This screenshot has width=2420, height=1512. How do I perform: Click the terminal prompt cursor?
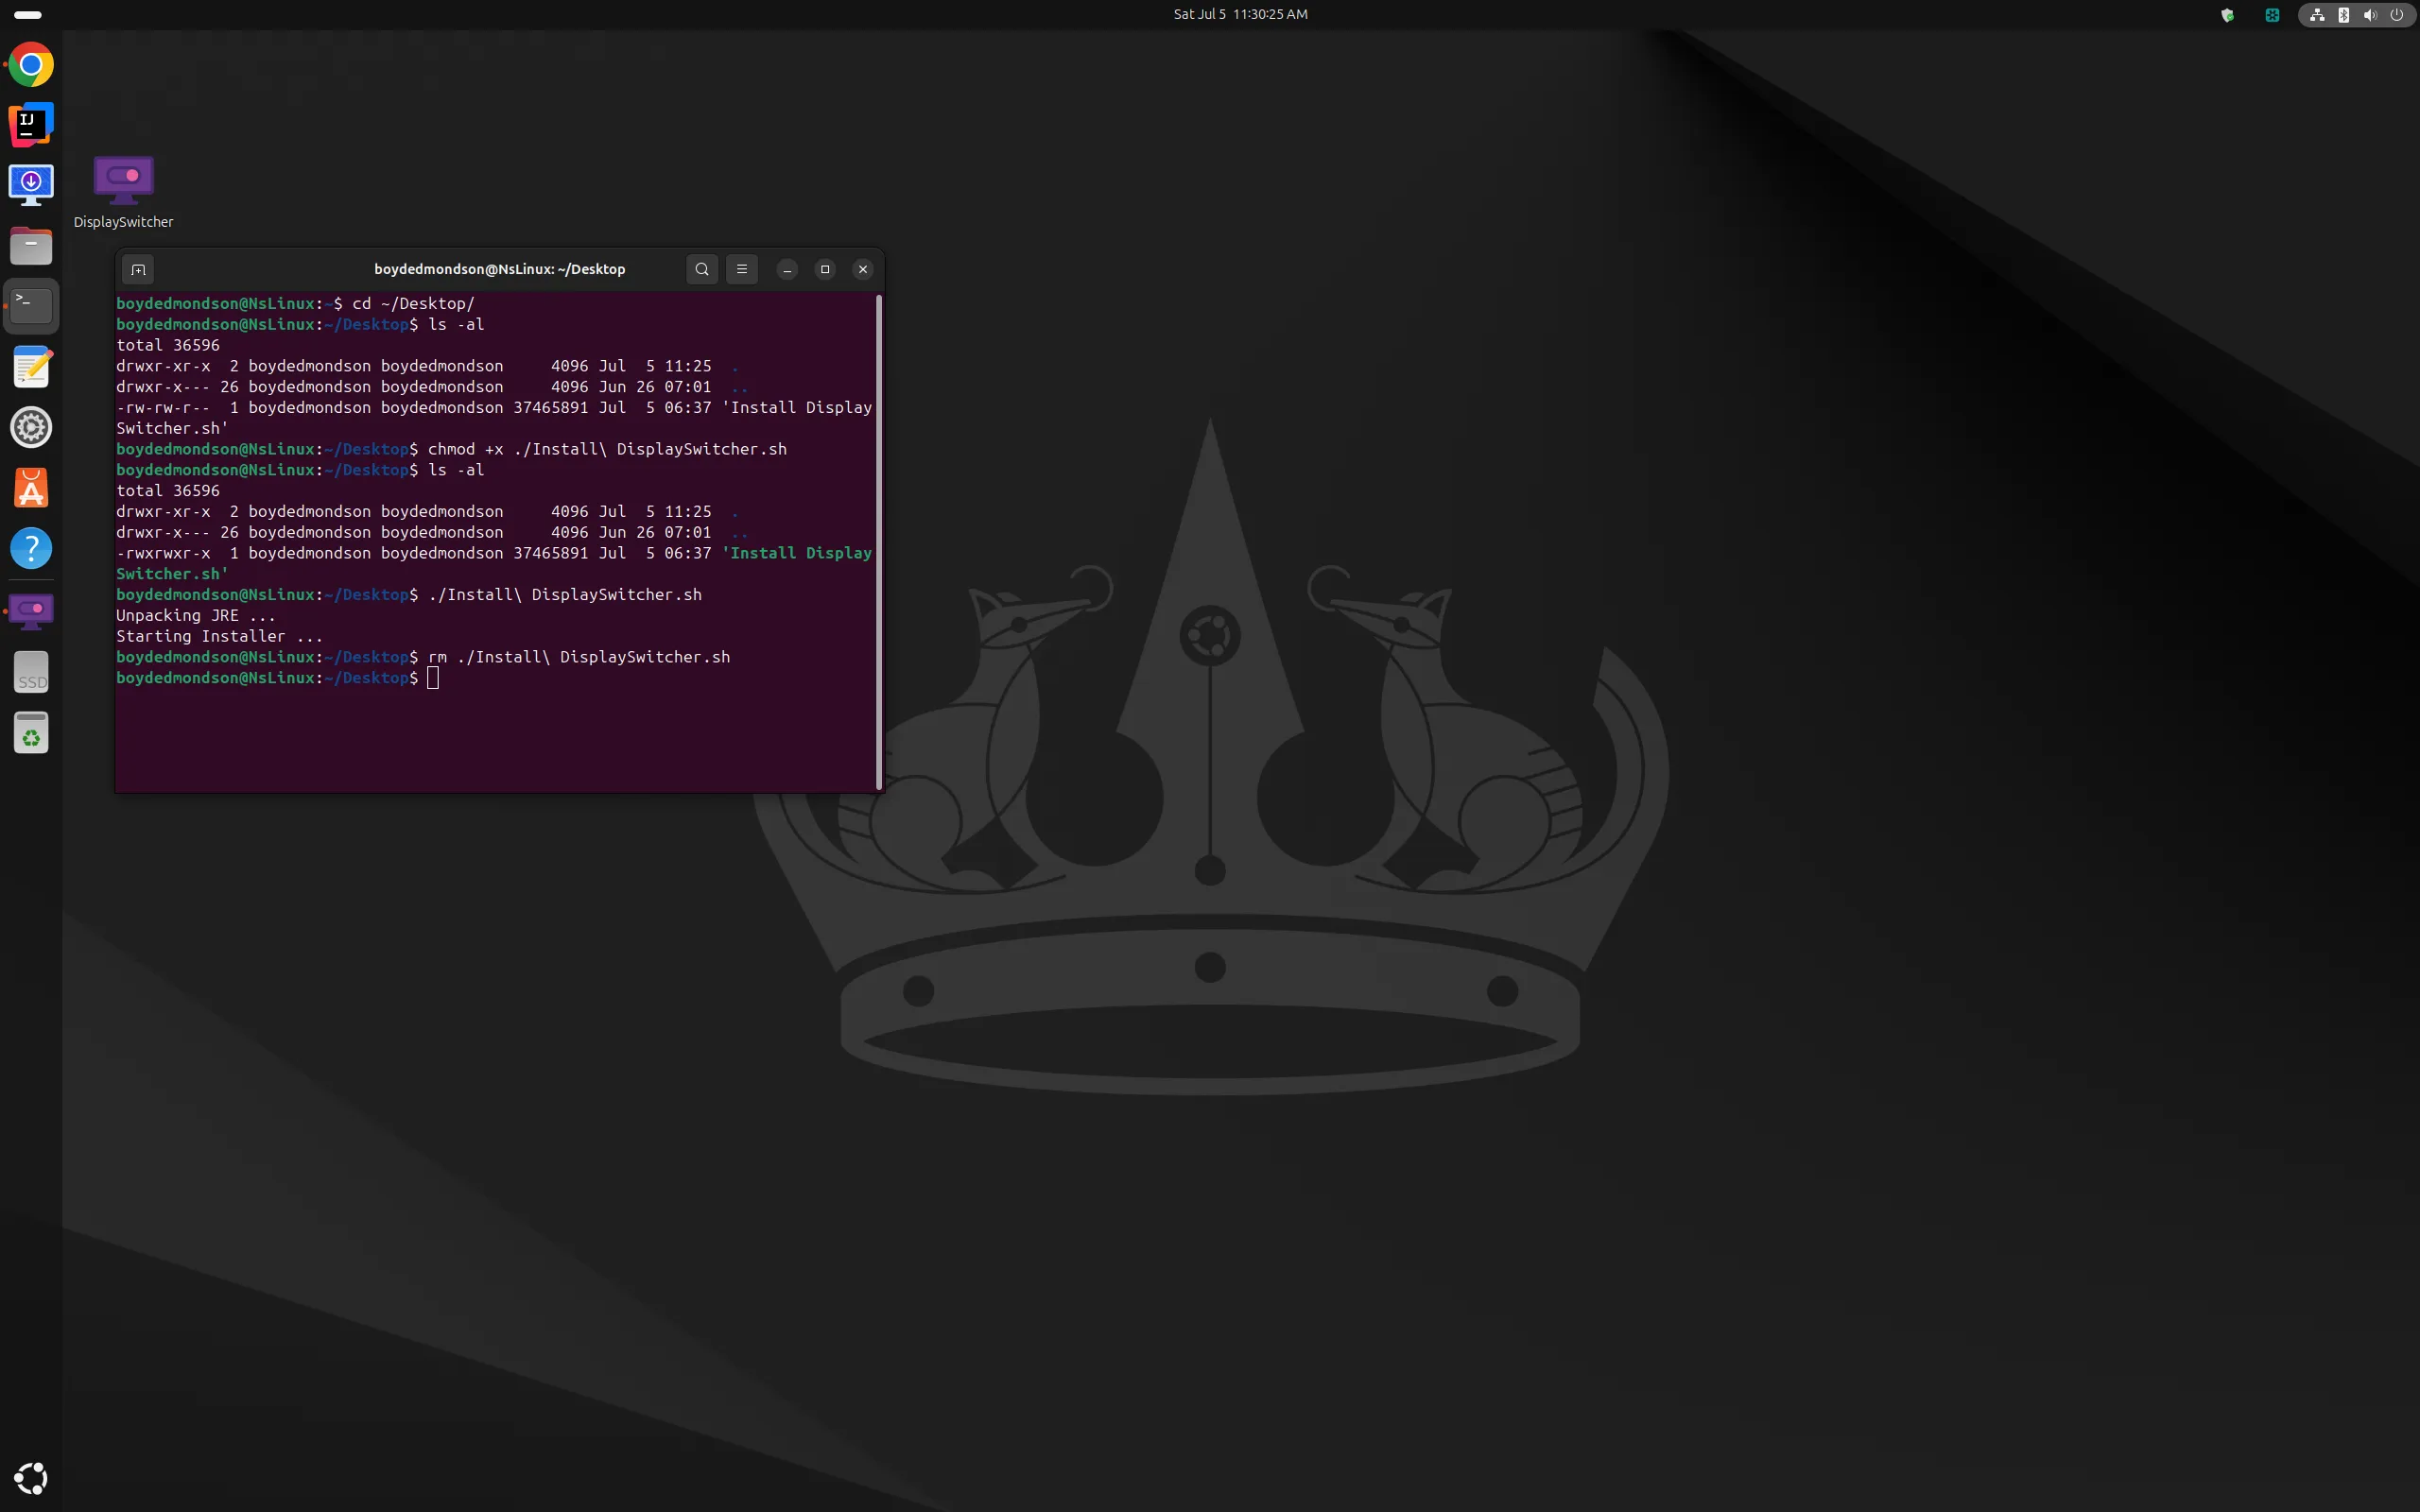point(433,678)
